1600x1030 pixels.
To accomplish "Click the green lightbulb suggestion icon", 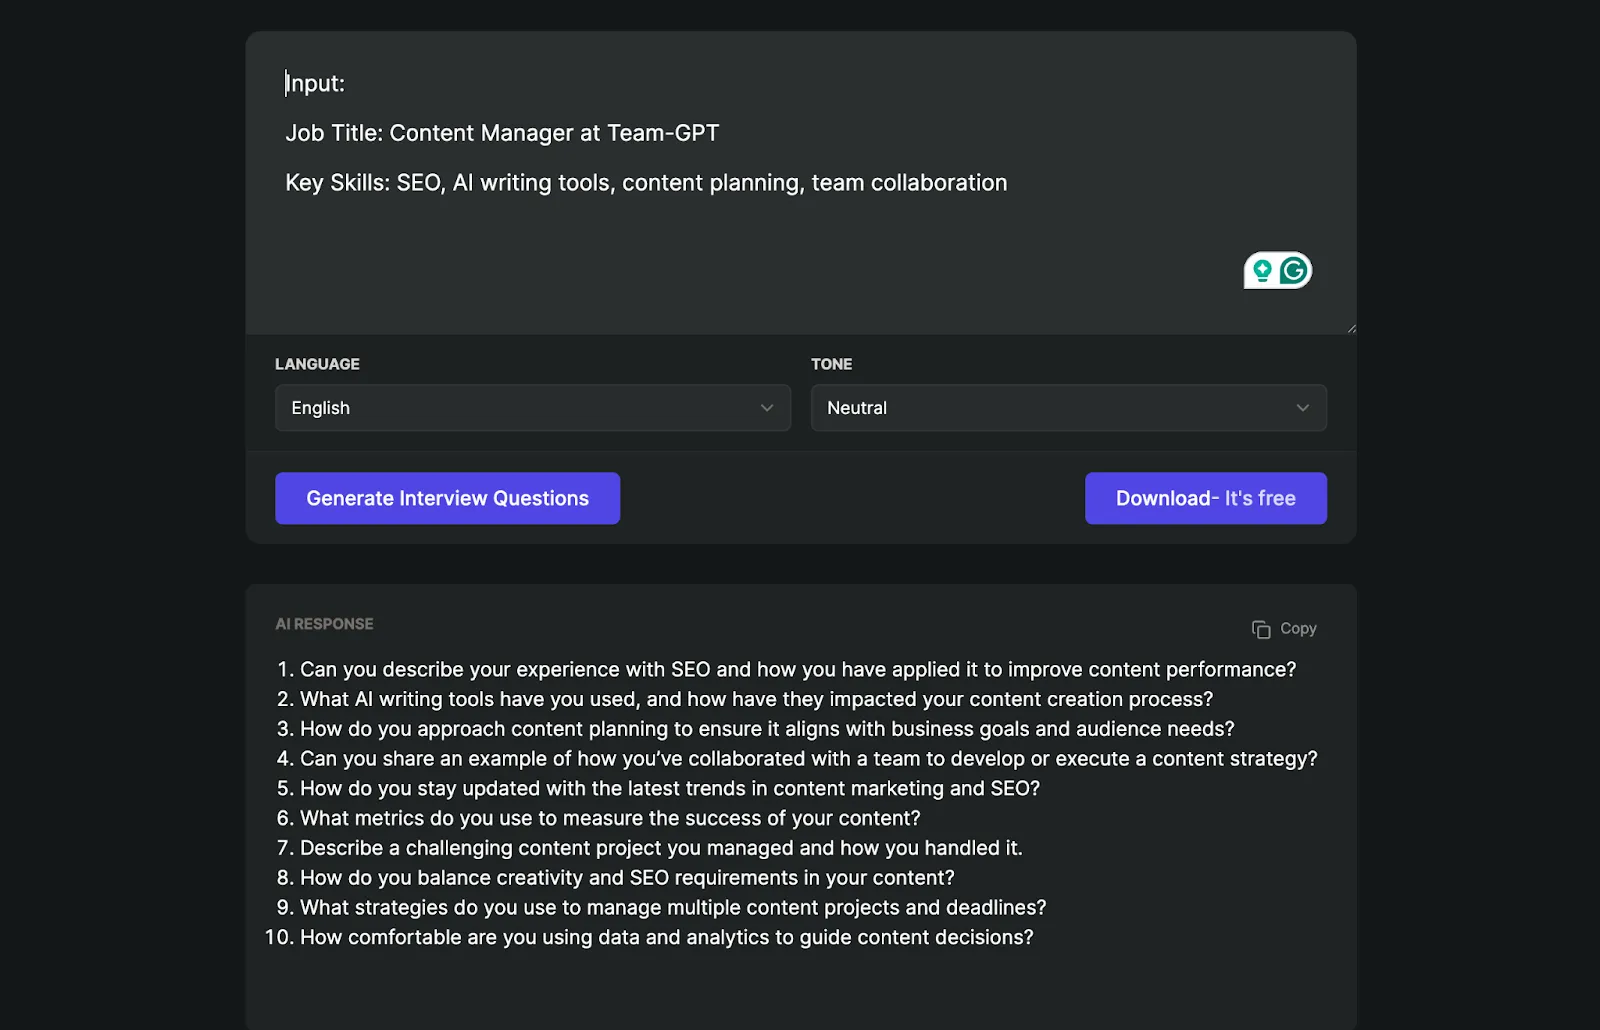I will pyautogui.click(x=1262, y=270).
